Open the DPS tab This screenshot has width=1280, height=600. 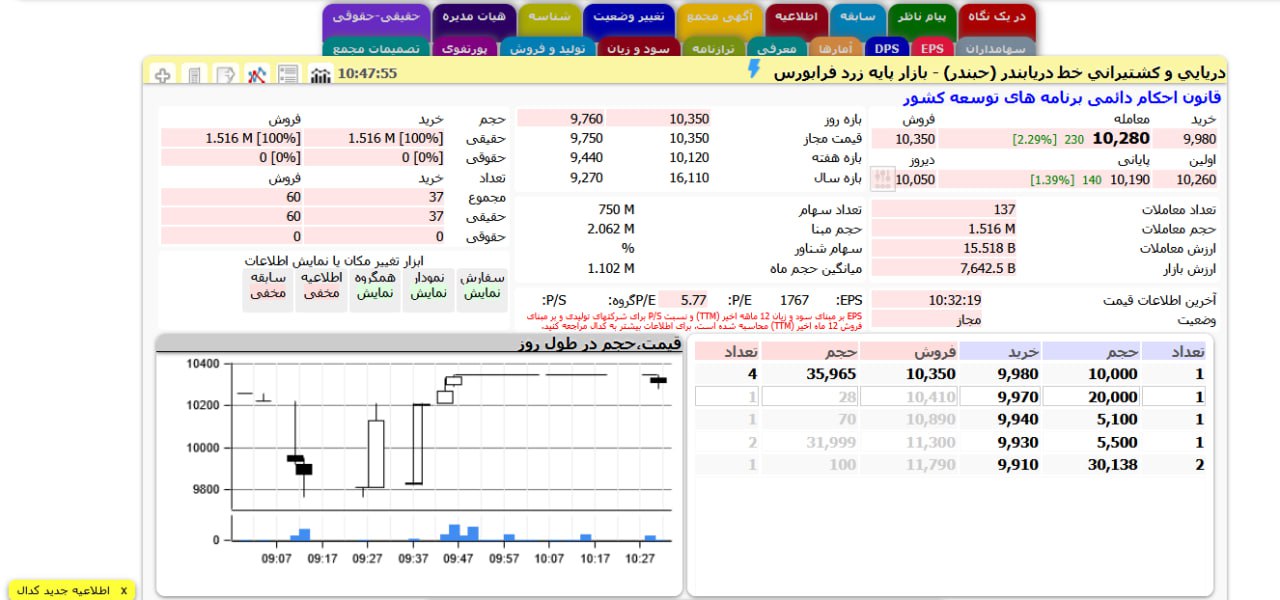(x=886, y=47)
